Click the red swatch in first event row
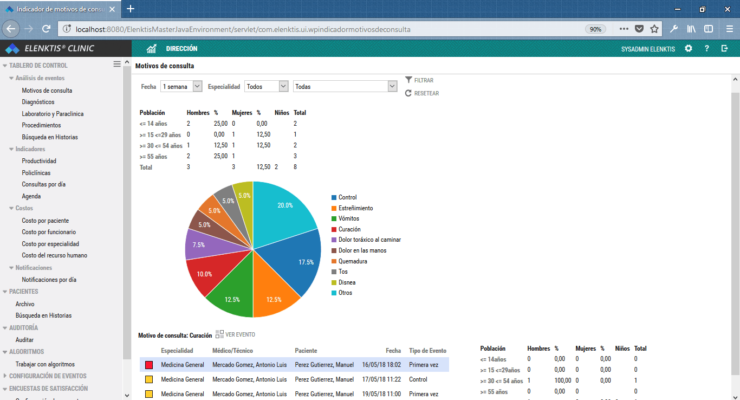 148,366
